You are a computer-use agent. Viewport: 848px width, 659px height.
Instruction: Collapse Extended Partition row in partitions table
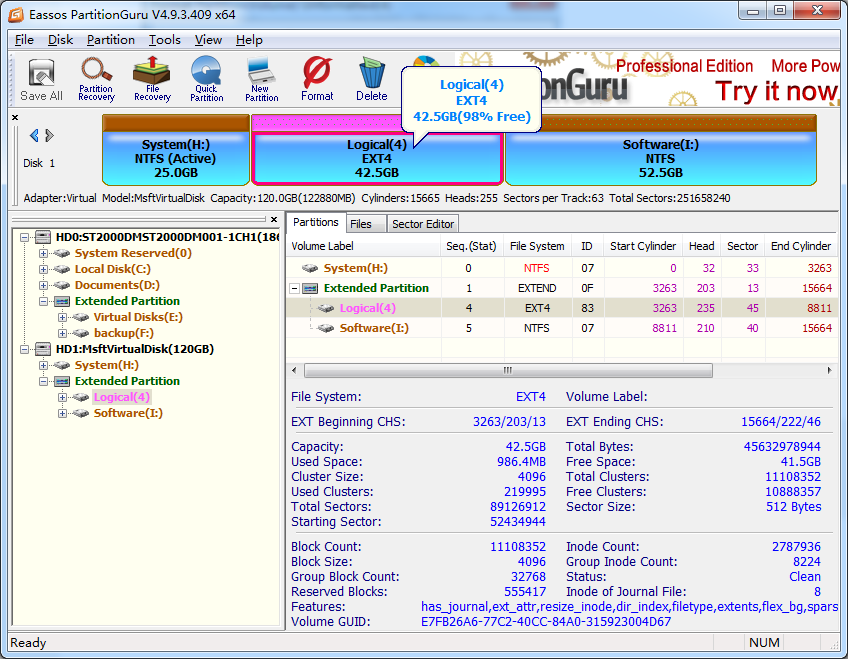tap(294, 288)
